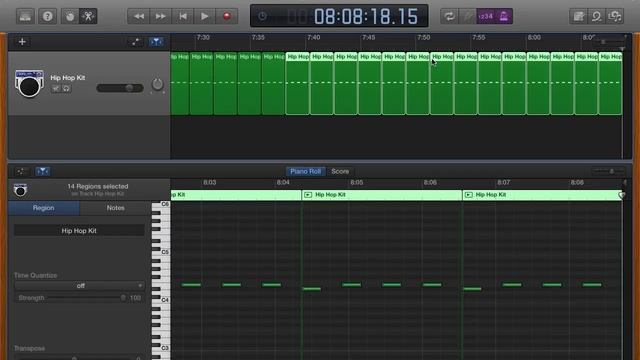
Task: Toggle Cycle mode
Action: (x=449, y=16)
